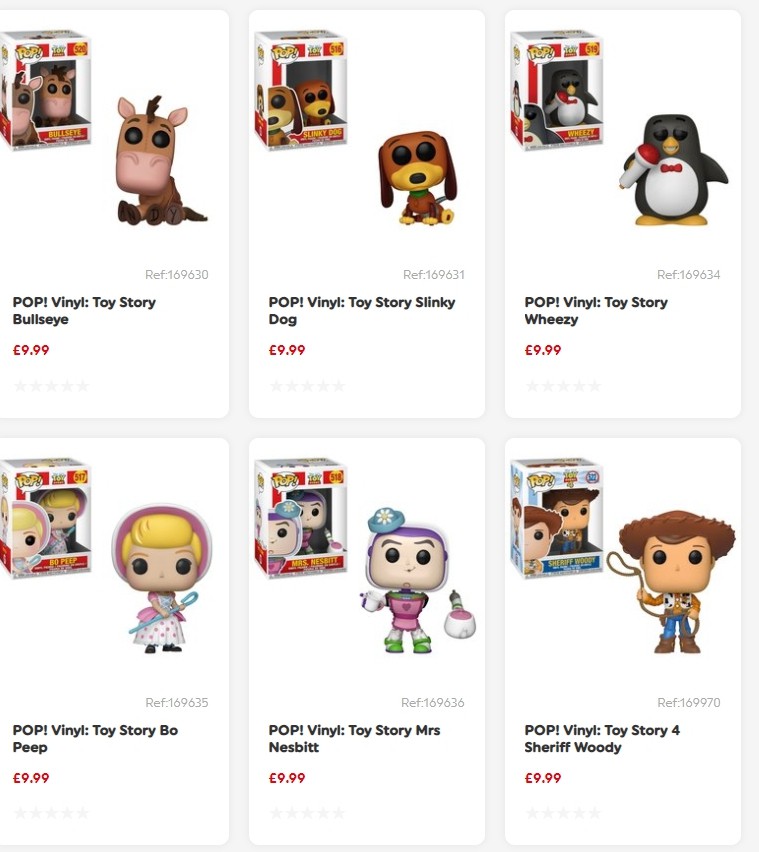Open POP! Vinyl Toy Story Bullseye product page
The width and height of the screenshot is (759, 852).
tap(86, 311)
